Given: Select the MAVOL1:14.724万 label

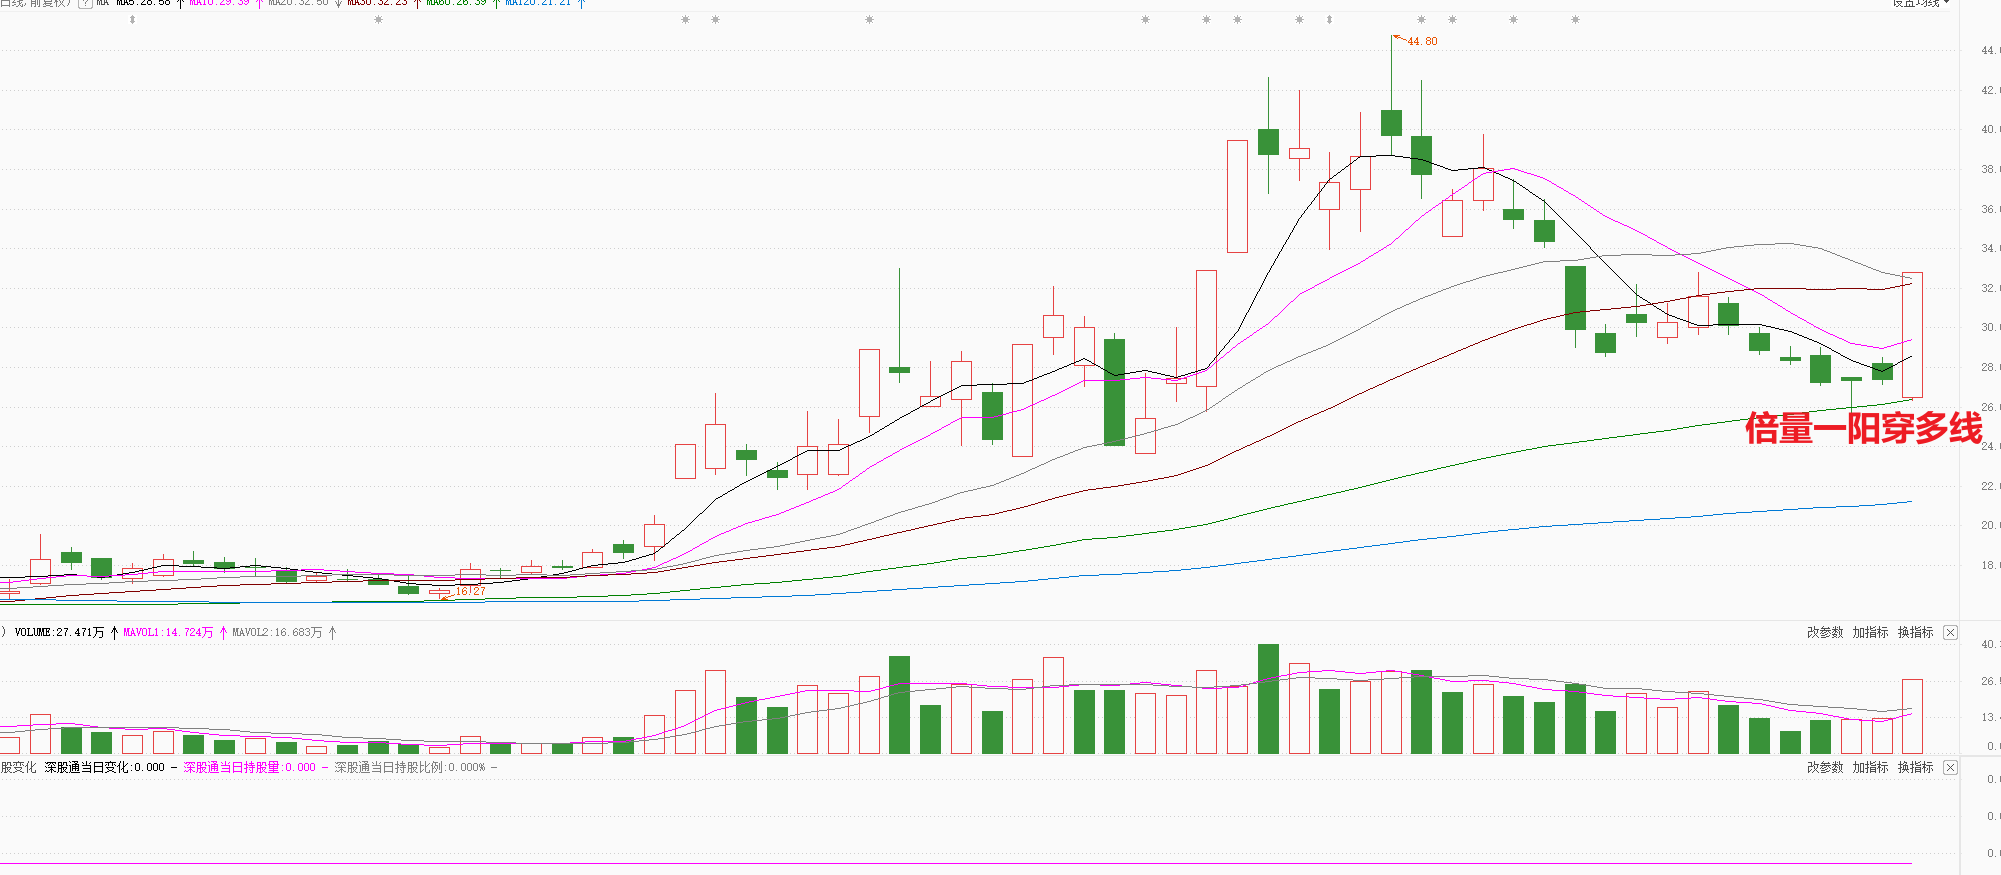Looking at the screenshot, I should (x=168, y=633).
